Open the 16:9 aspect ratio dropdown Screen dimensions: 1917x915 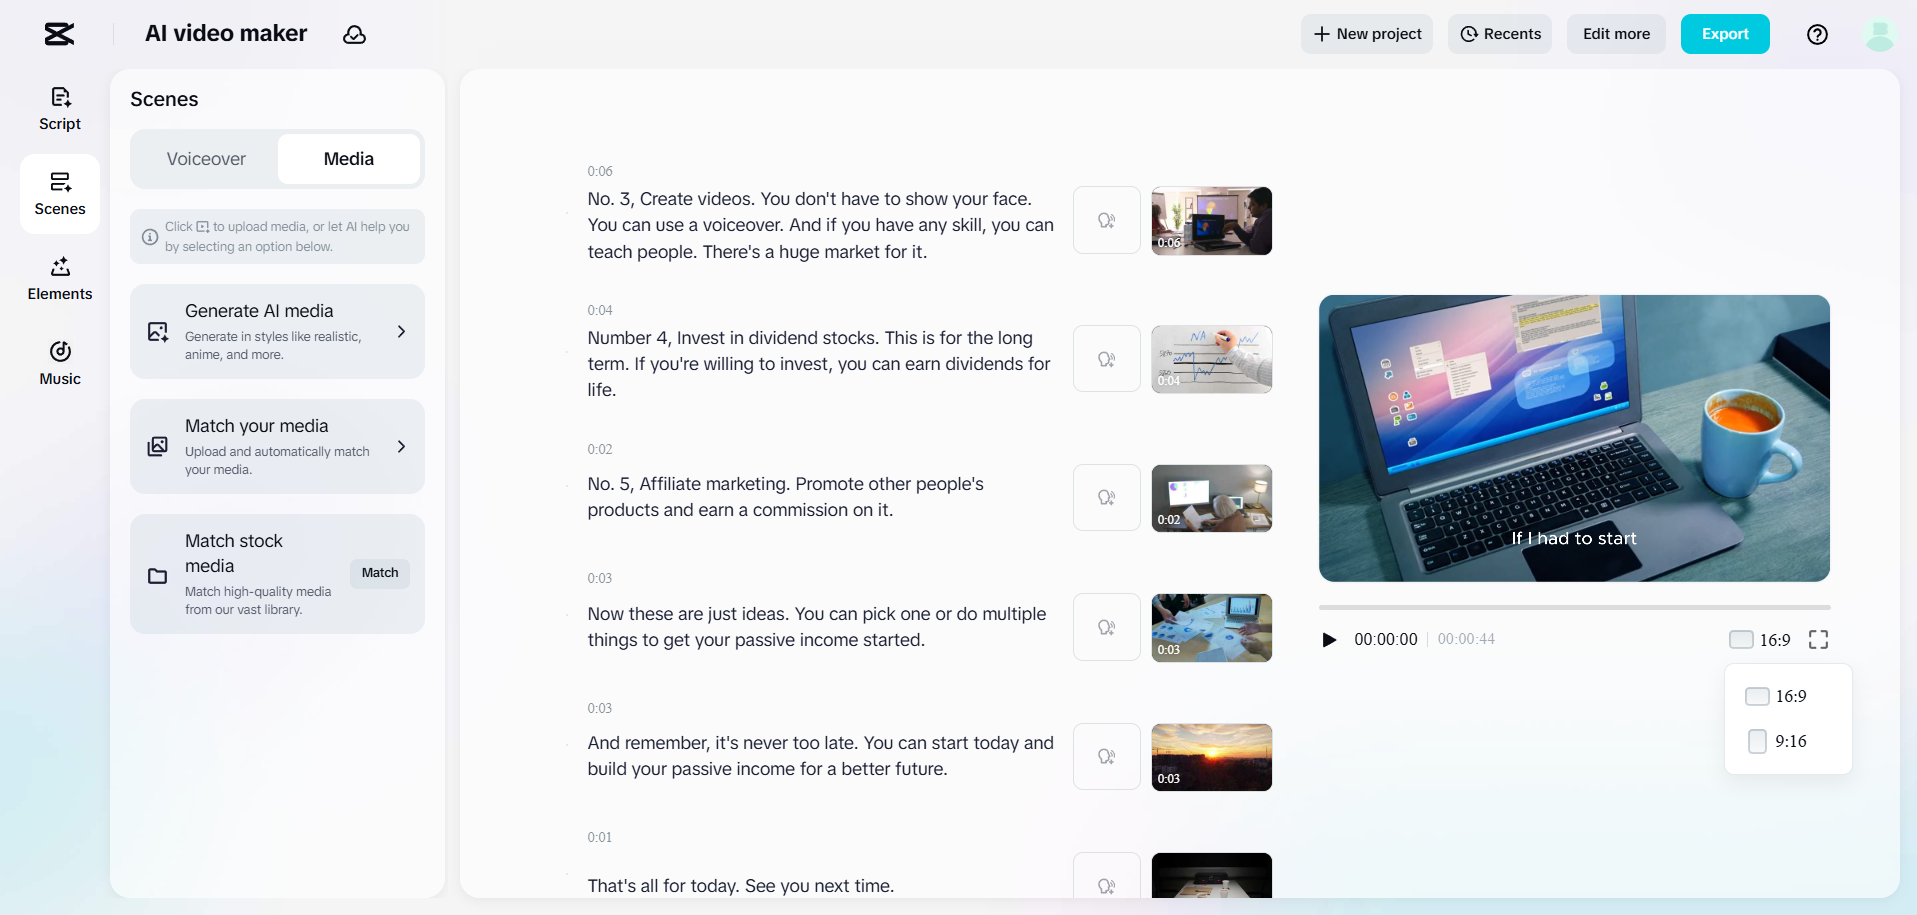pos(1761,640)
